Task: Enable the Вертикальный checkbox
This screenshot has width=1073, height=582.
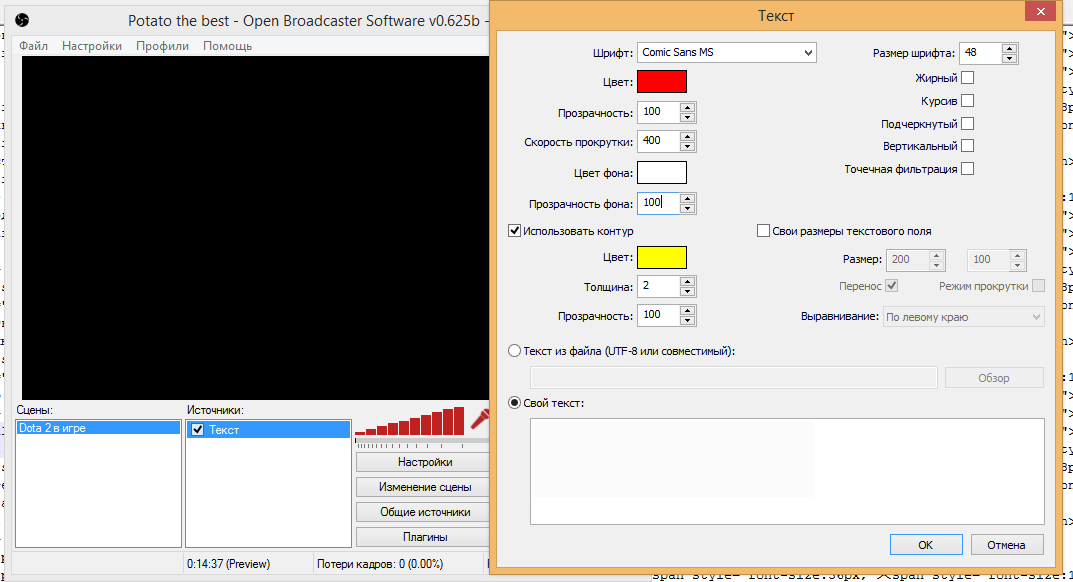Action: [968, 146]
